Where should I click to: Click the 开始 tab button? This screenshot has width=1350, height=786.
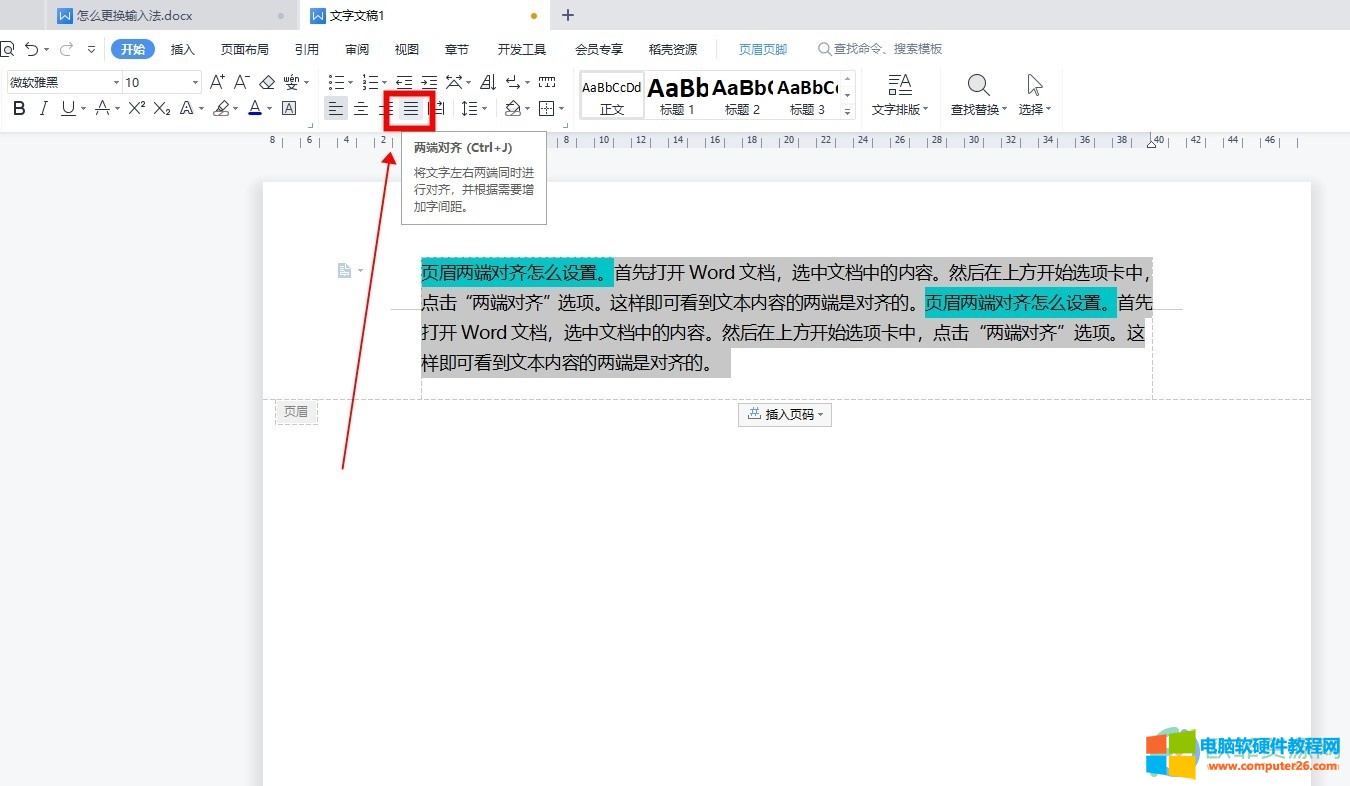click(x=133, y=49)
